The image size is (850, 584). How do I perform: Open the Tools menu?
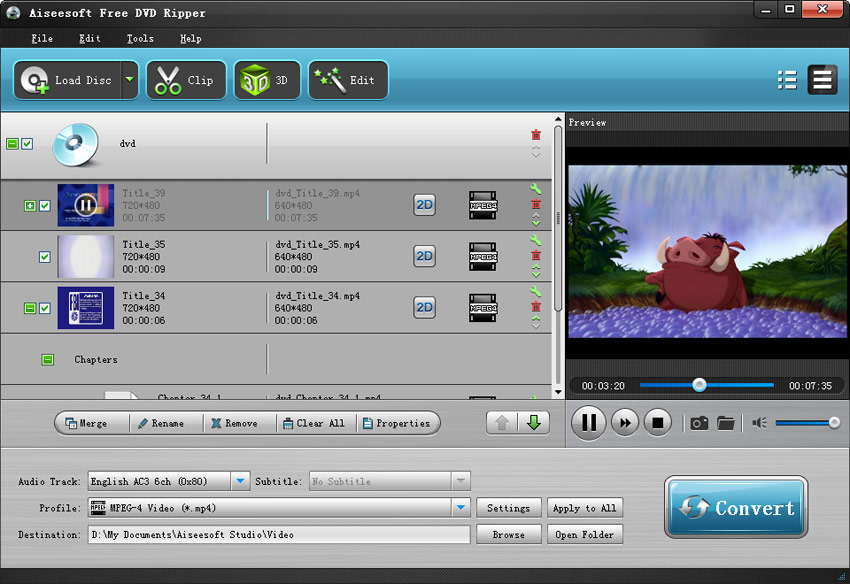[140, 39]
